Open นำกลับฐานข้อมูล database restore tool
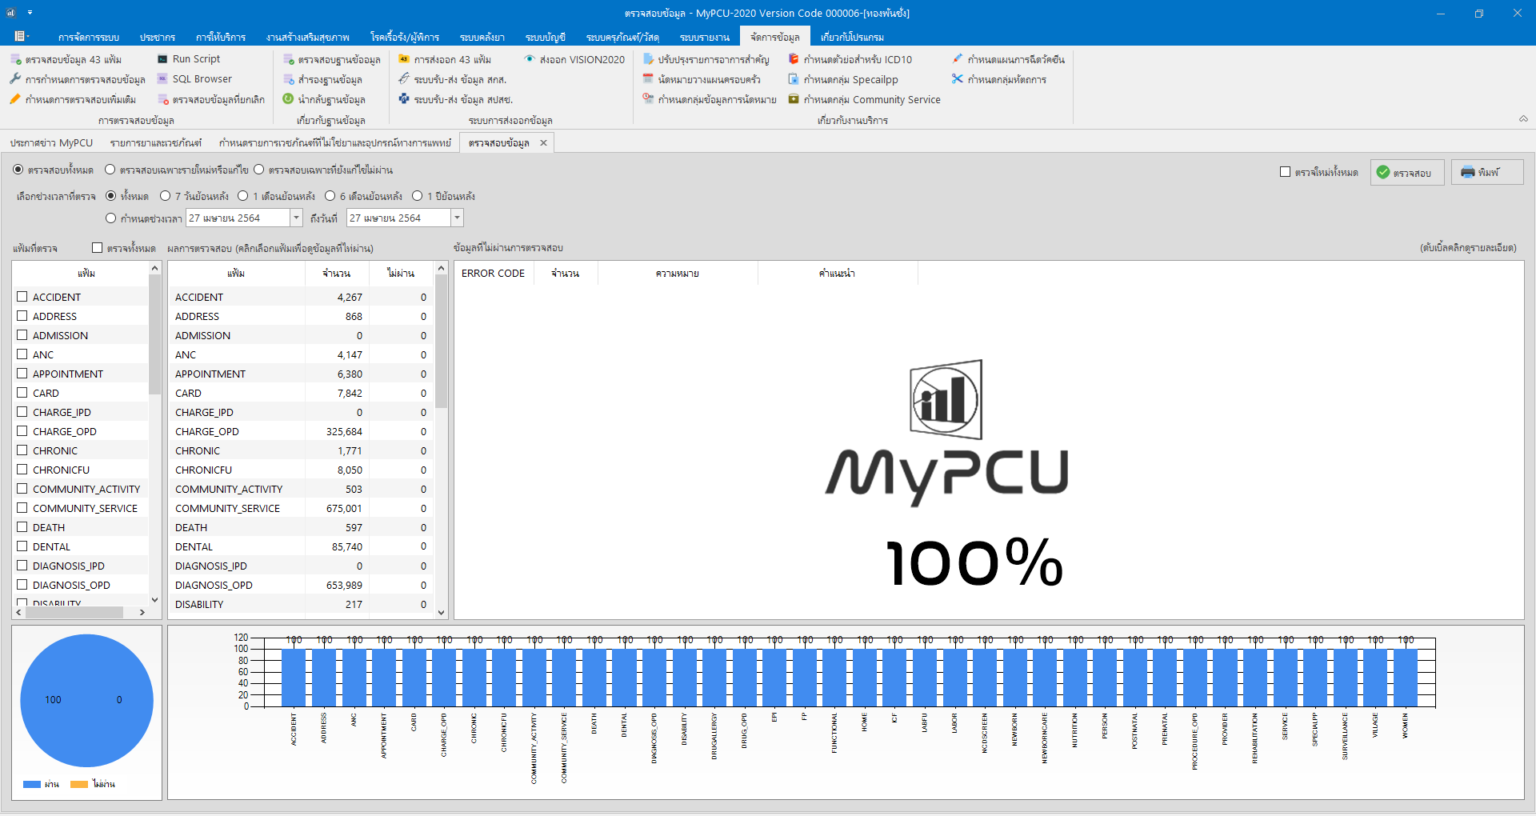This screenshot has width=1536, height=816. tap(330, 99)
